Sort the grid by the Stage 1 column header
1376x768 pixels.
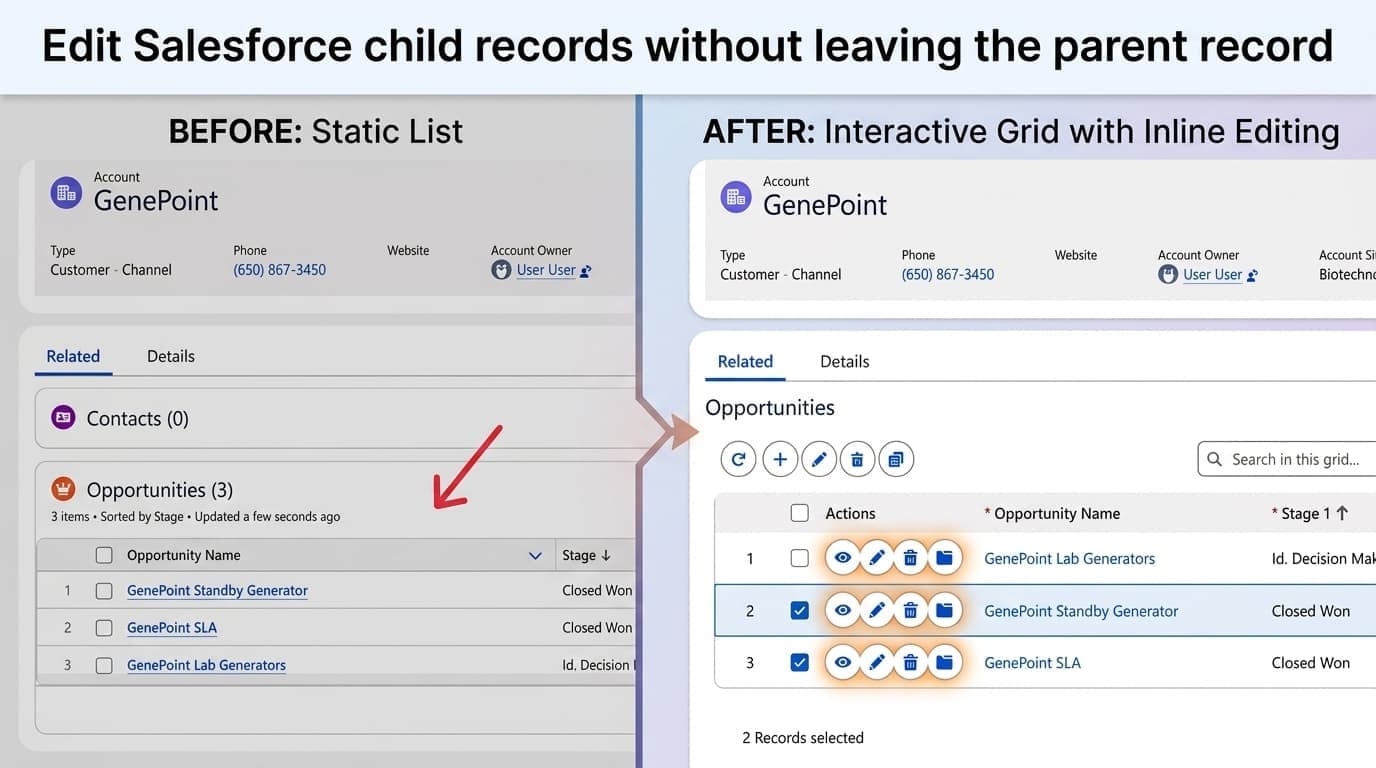click(1310, 513)
